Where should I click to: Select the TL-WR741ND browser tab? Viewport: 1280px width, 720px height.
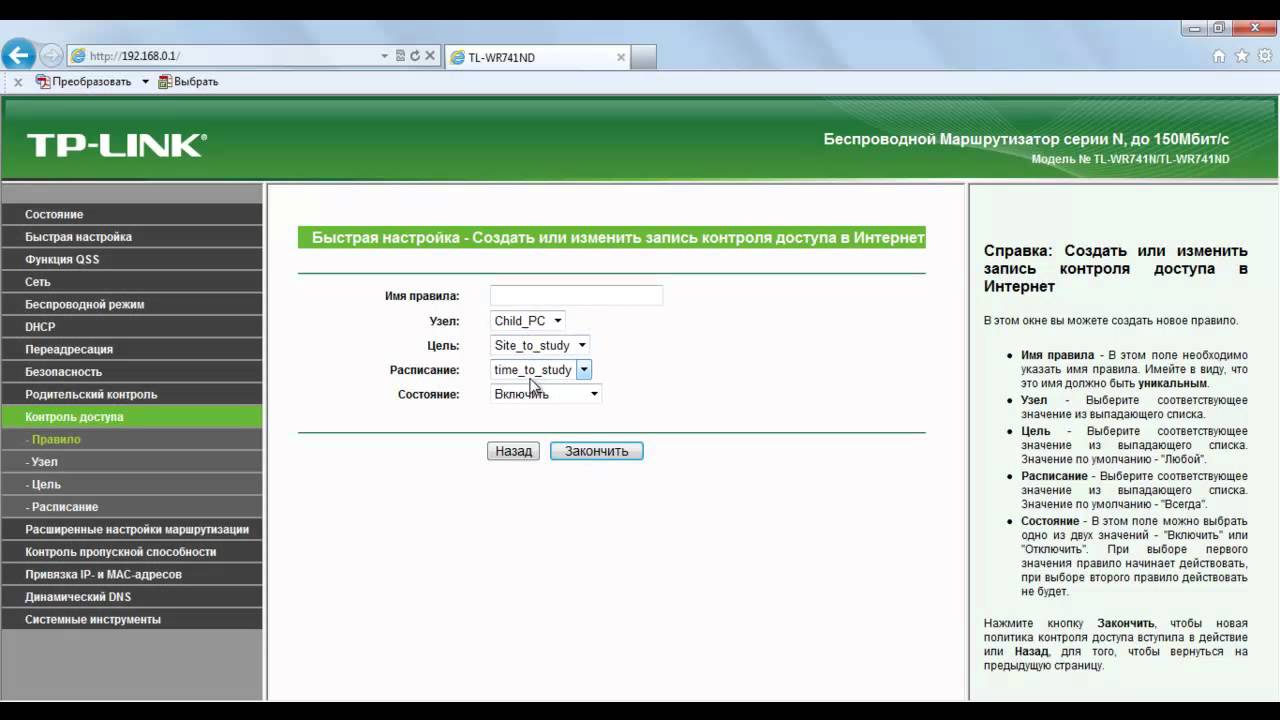click(x=537, y=57)
